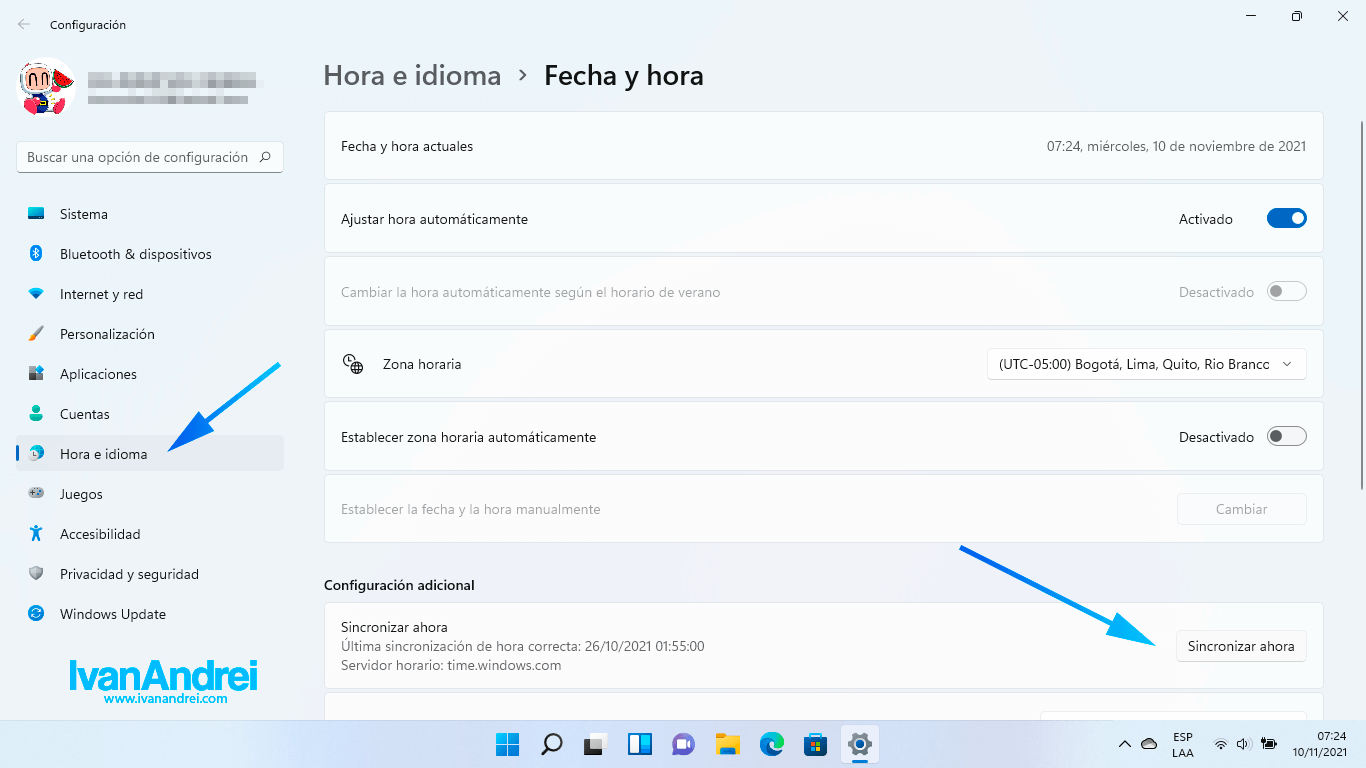Click the Wi-Fi tray icon
Screen dimensions: 1366x768
(1220, 744)
